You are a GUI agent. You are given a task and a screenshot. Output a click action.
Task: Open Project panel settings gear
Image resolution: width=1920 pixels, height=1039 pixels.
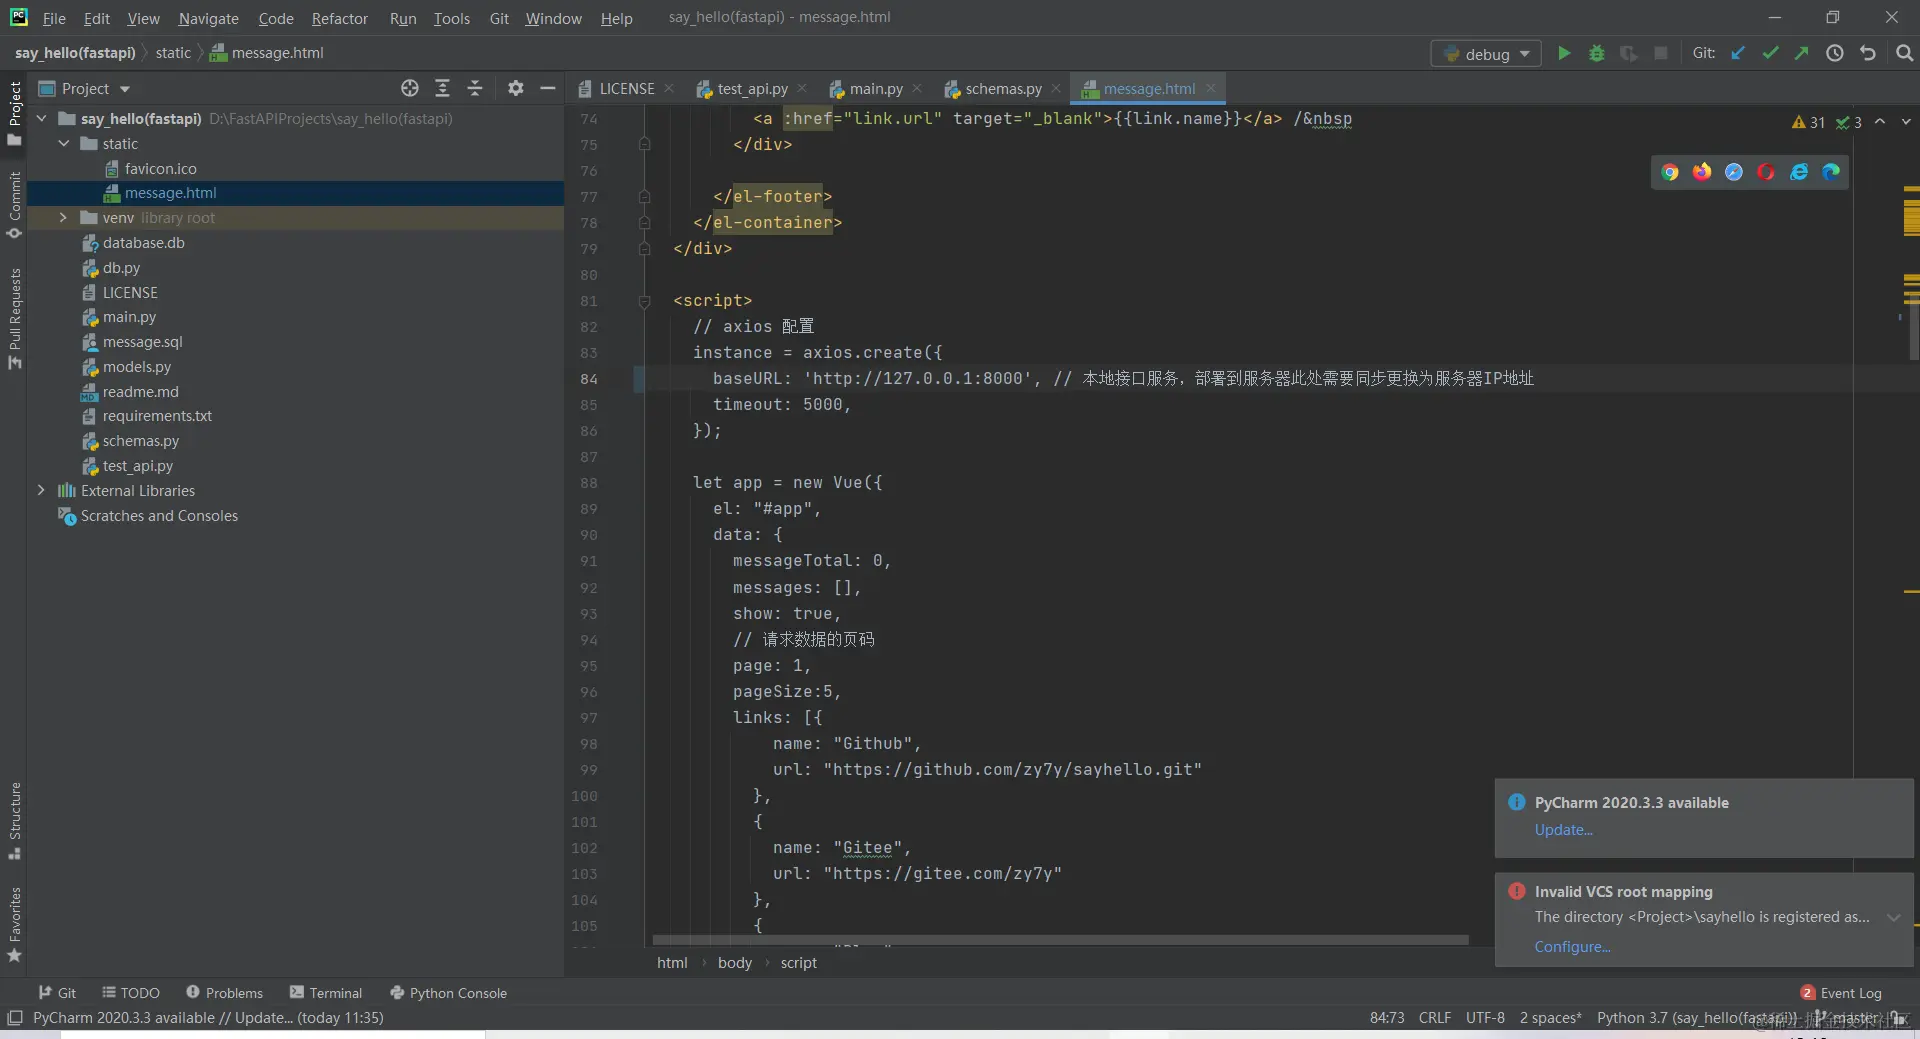pos(515,88)
